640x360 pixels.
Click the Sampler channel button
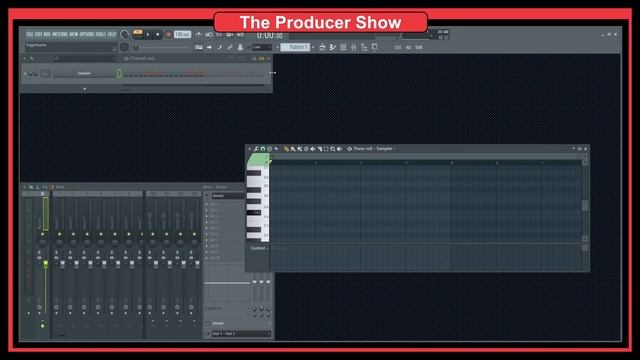coord(84,74)
